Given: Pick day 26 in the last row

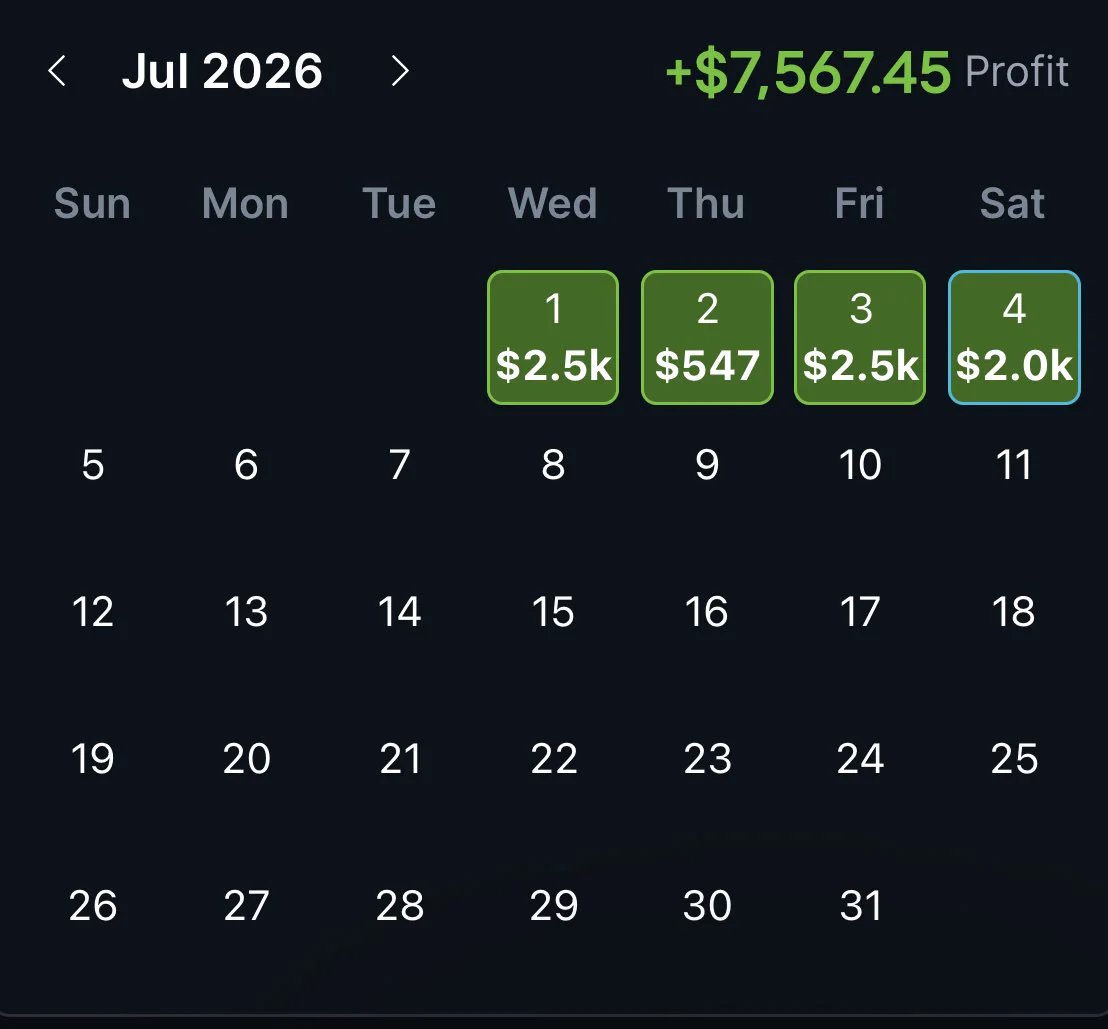Looking at the screenshot, I should click(x=93, y=906).
